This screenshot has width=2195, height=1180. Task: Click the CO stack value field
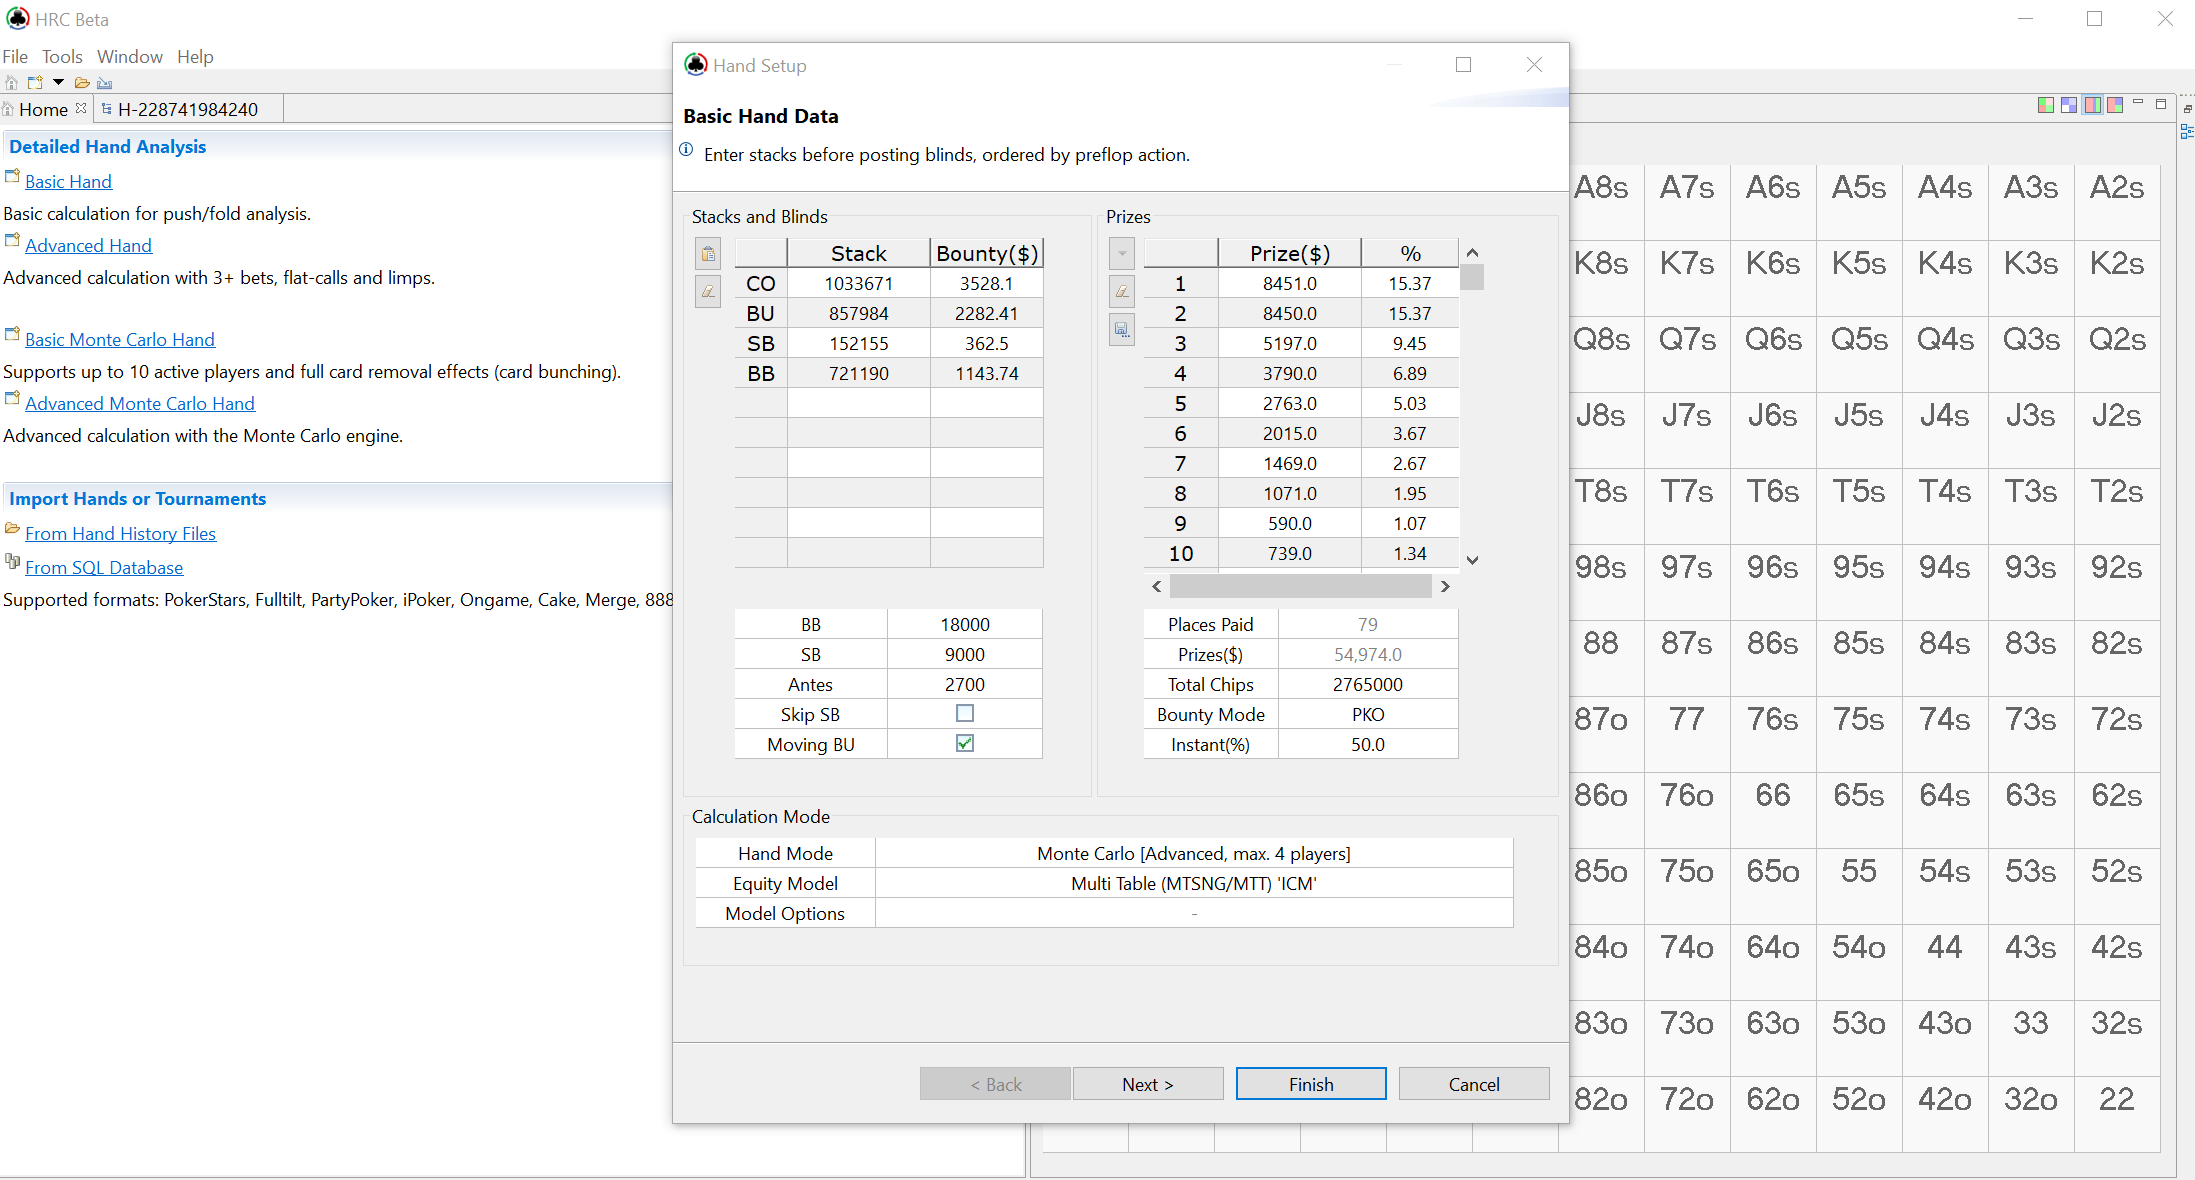pyautogui.click(x=858, y=284)
